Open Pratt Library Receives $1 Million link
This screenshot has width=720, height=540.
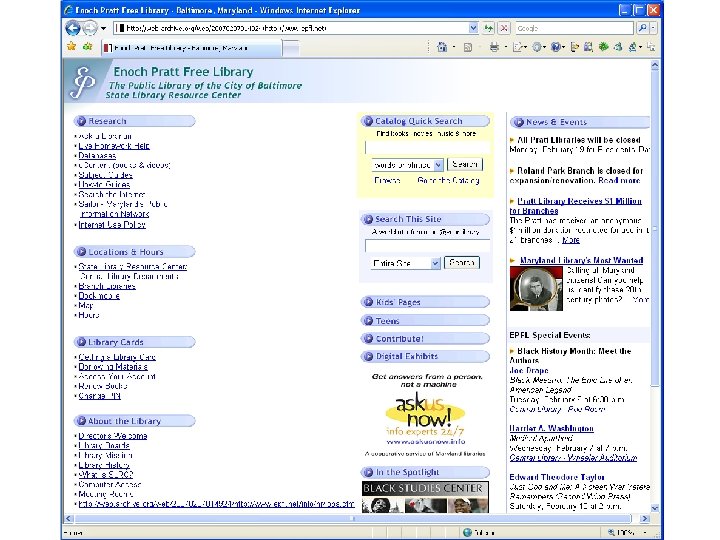(x=576, y=206)
